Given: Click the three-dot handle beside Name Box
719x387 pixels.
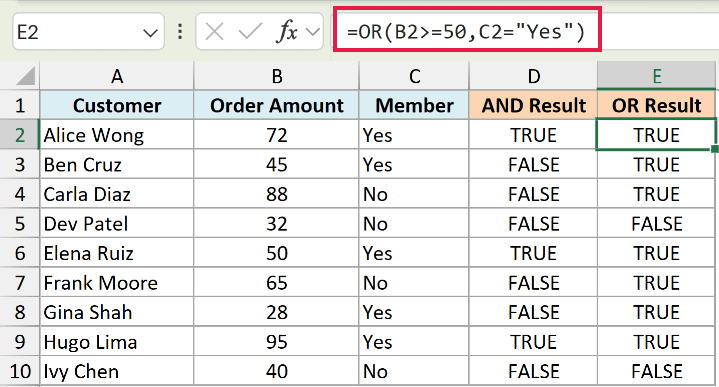Looking at the screenshot, I should click(180, 32).
